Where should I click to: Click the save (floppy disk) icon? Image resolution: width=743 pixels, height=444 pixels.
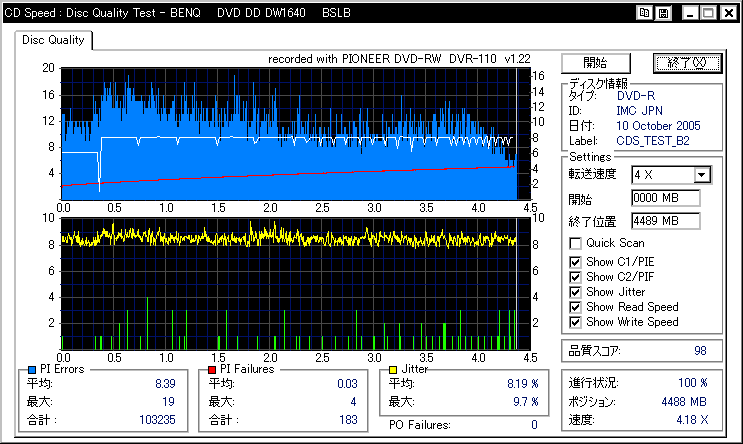(x=663, y=13)
